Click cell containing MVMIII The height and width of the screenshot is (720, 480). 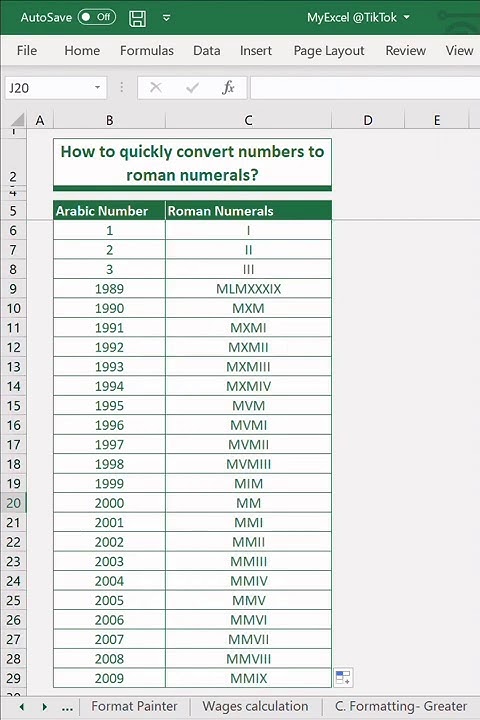click(x=248, y=464)
